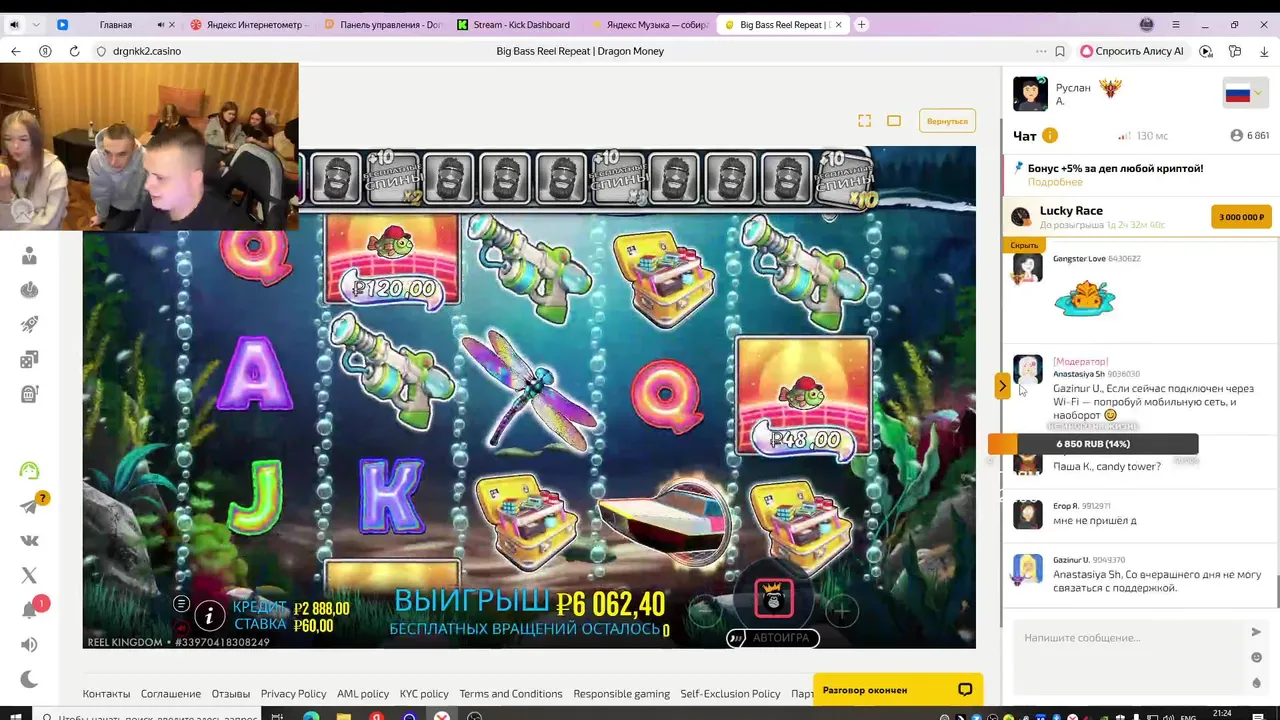
Task: Open green support headset icon
Action: (x=29, y=470)
